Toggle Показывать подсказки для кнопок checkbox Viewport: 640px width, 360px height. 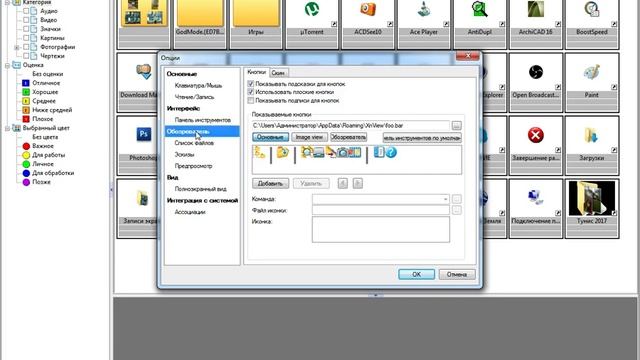[x=251, y=84]
